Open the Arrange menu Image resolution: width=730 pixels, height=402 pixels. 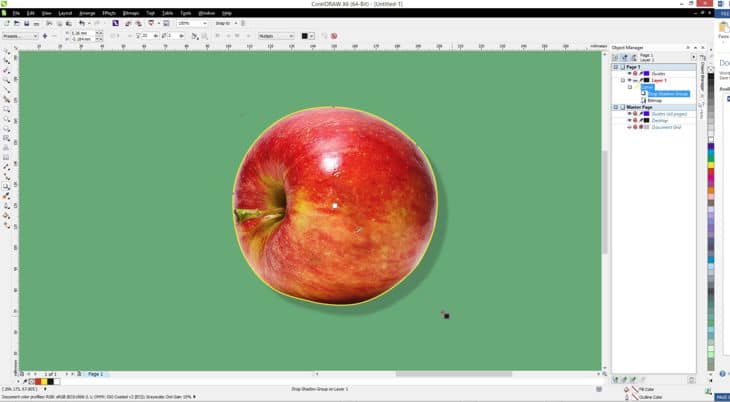tap(87, 14)
